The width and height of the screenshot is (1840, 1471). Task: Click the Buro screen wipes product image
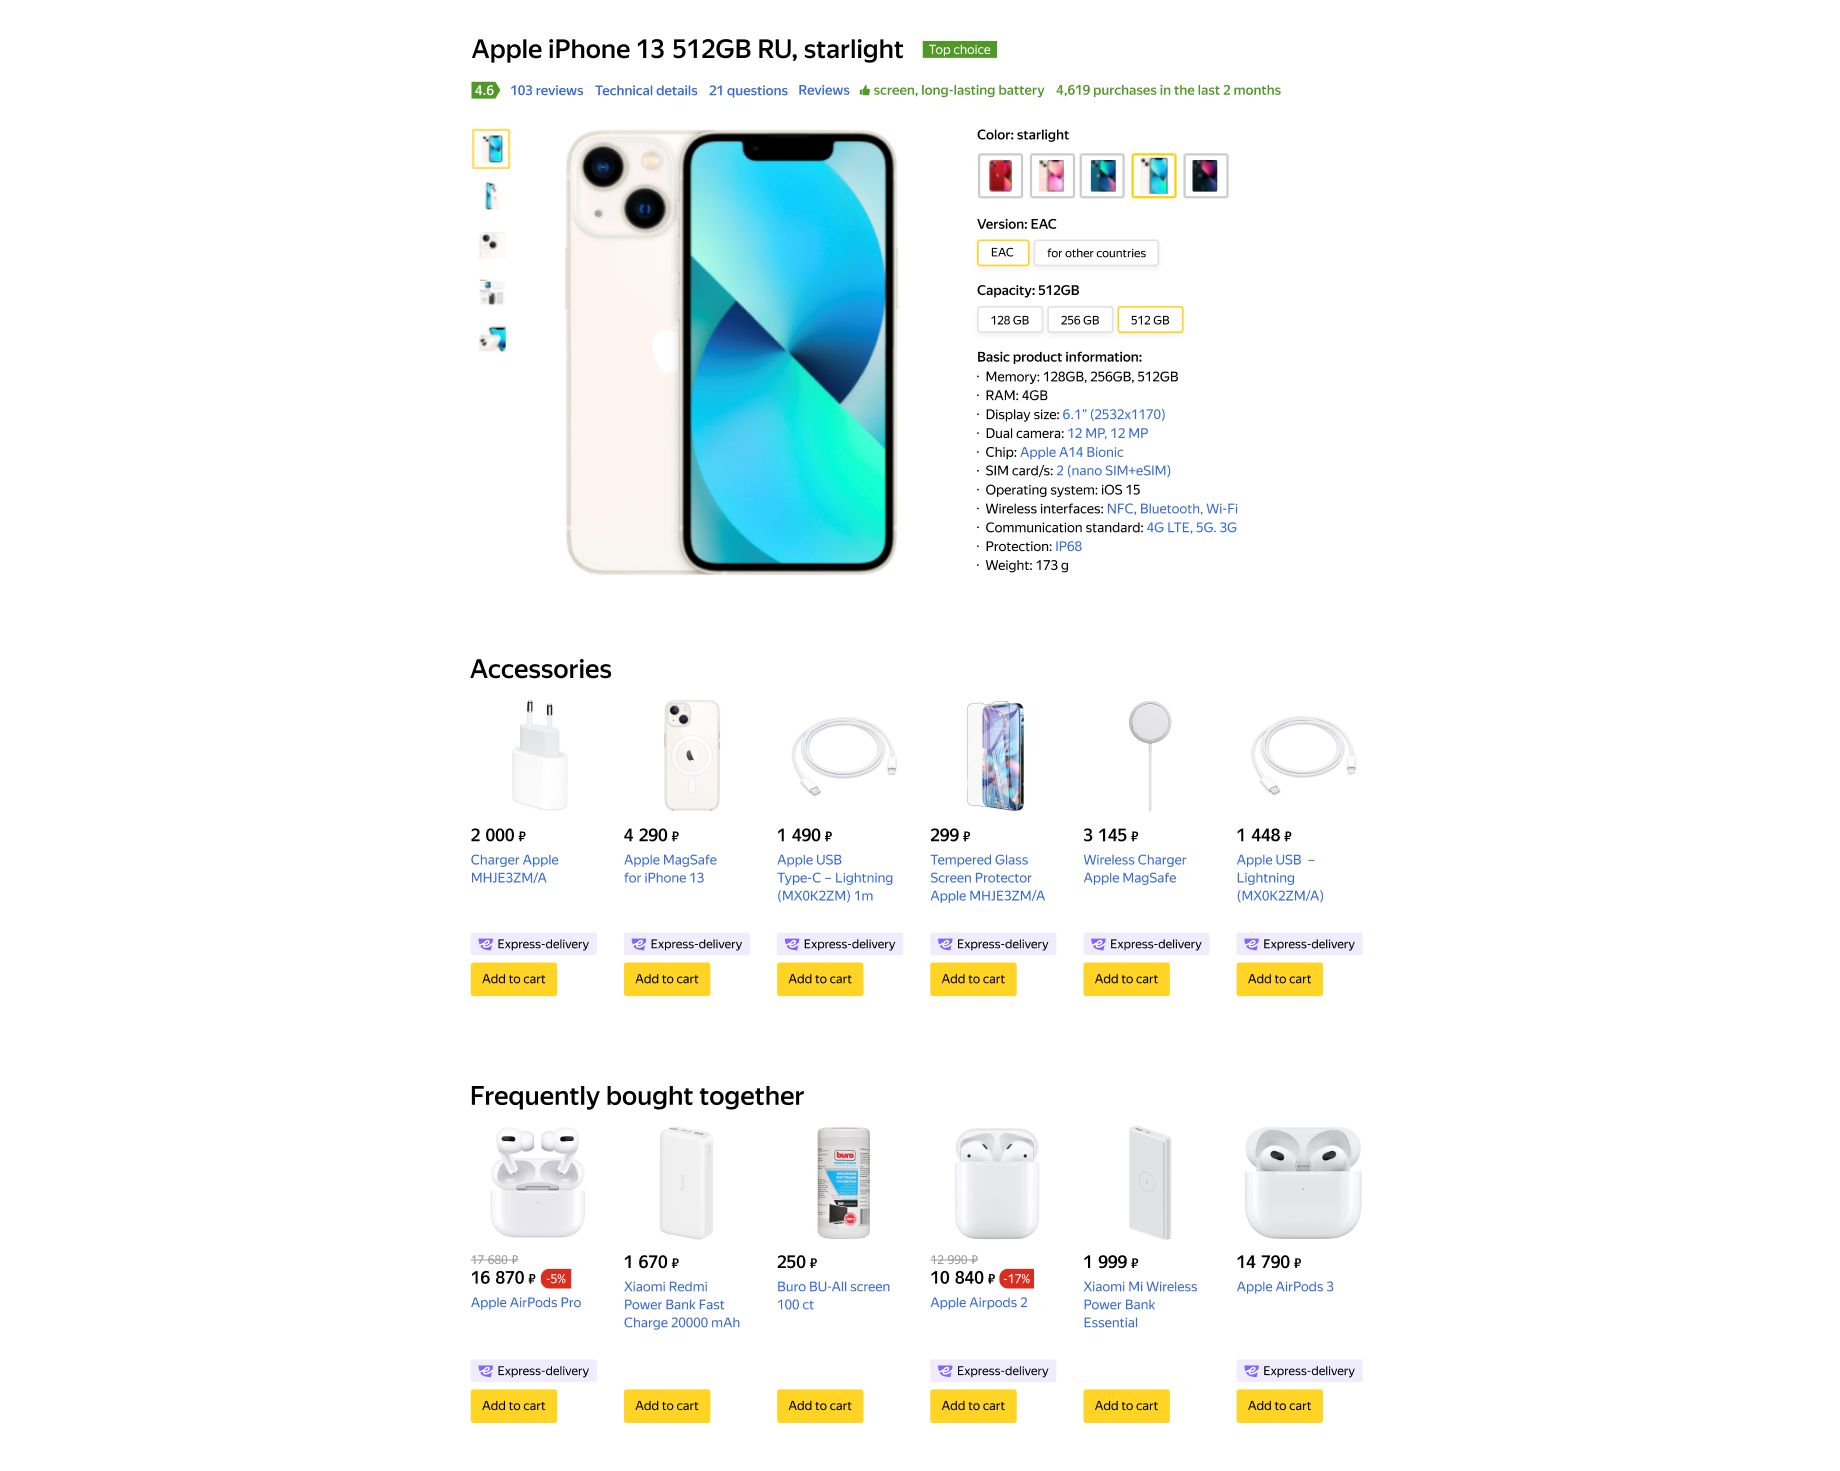tap(844, 1183)
